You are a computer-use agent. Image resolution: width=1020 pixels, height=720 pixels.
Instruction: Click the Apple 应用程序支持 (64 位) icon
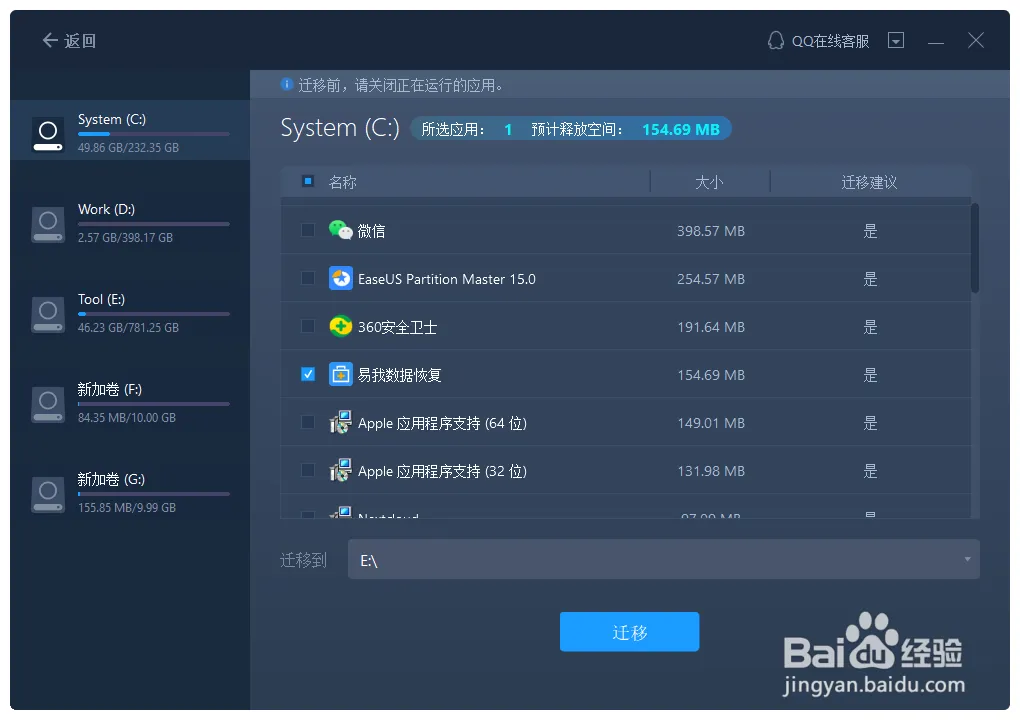(339, 422)
